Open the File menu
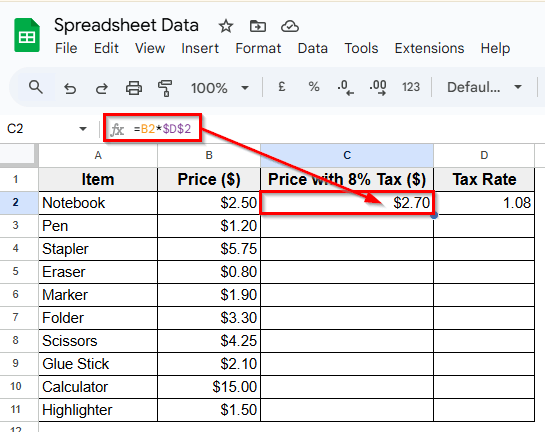 [66, 48]
